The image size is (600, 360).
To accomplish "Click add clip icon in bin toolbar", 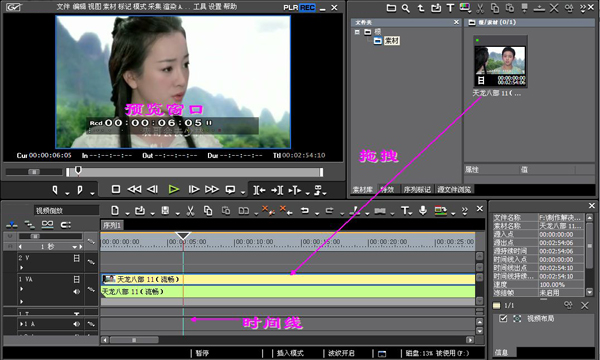I will pos(435,8).
